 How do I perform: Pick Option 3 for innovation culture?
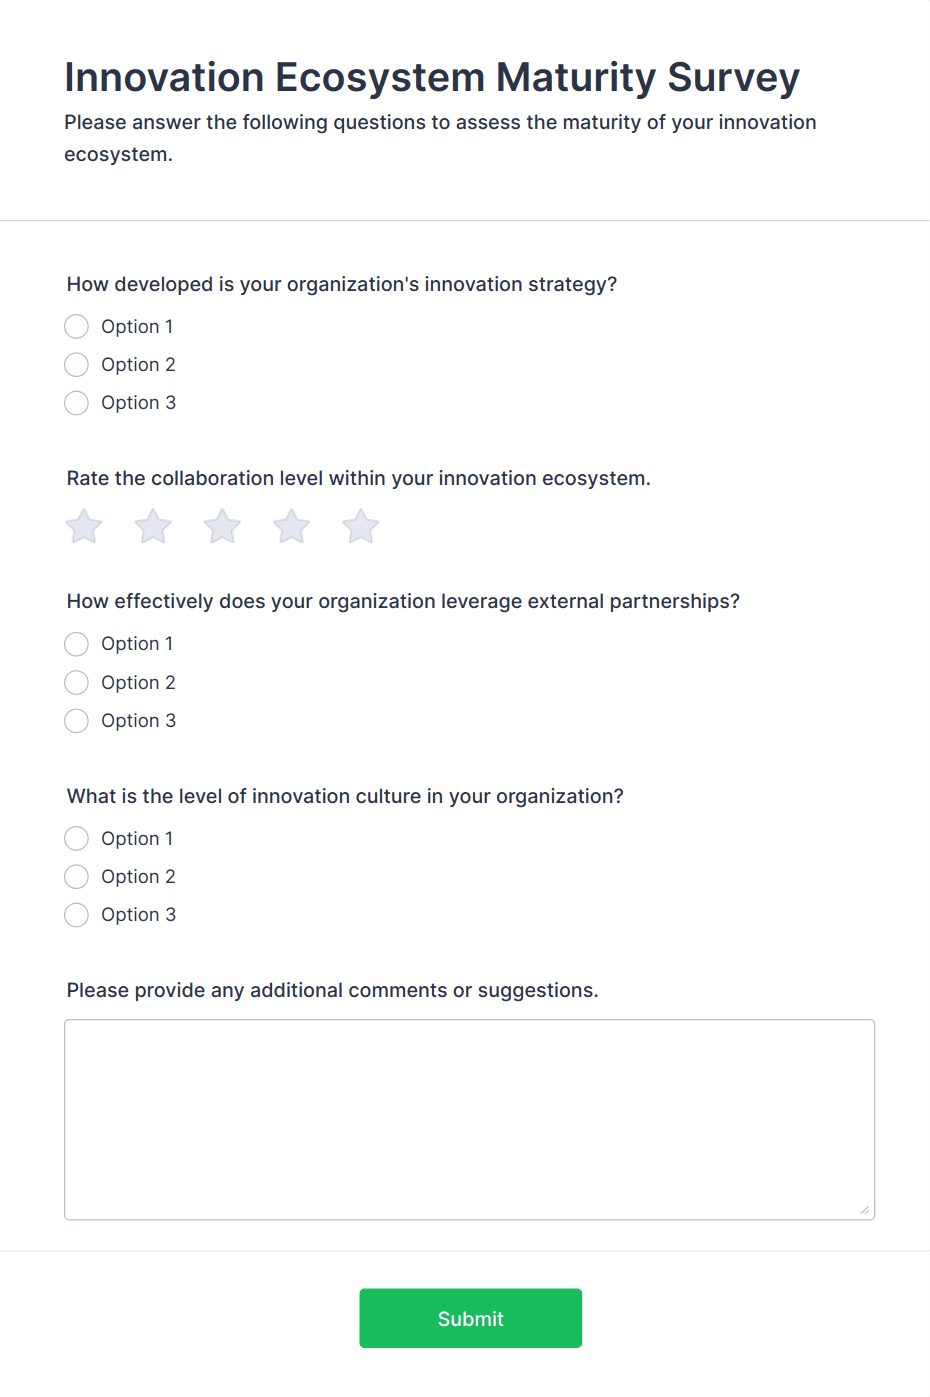[x=77, y=915]
